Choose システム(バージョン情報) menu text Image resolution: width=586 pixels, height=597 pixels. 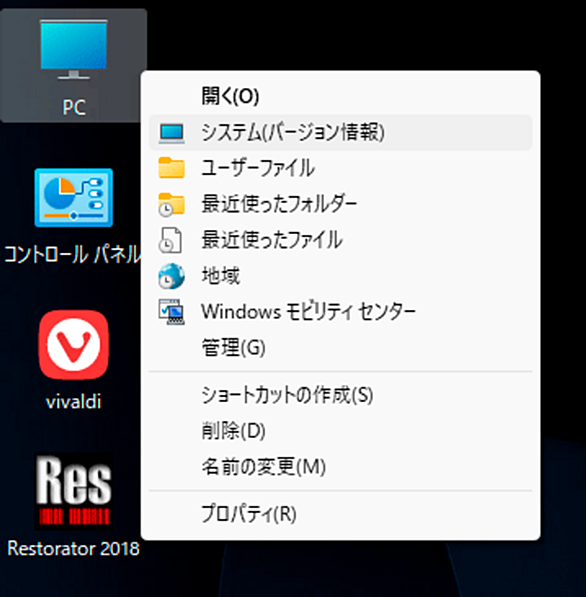click(293, 132)
